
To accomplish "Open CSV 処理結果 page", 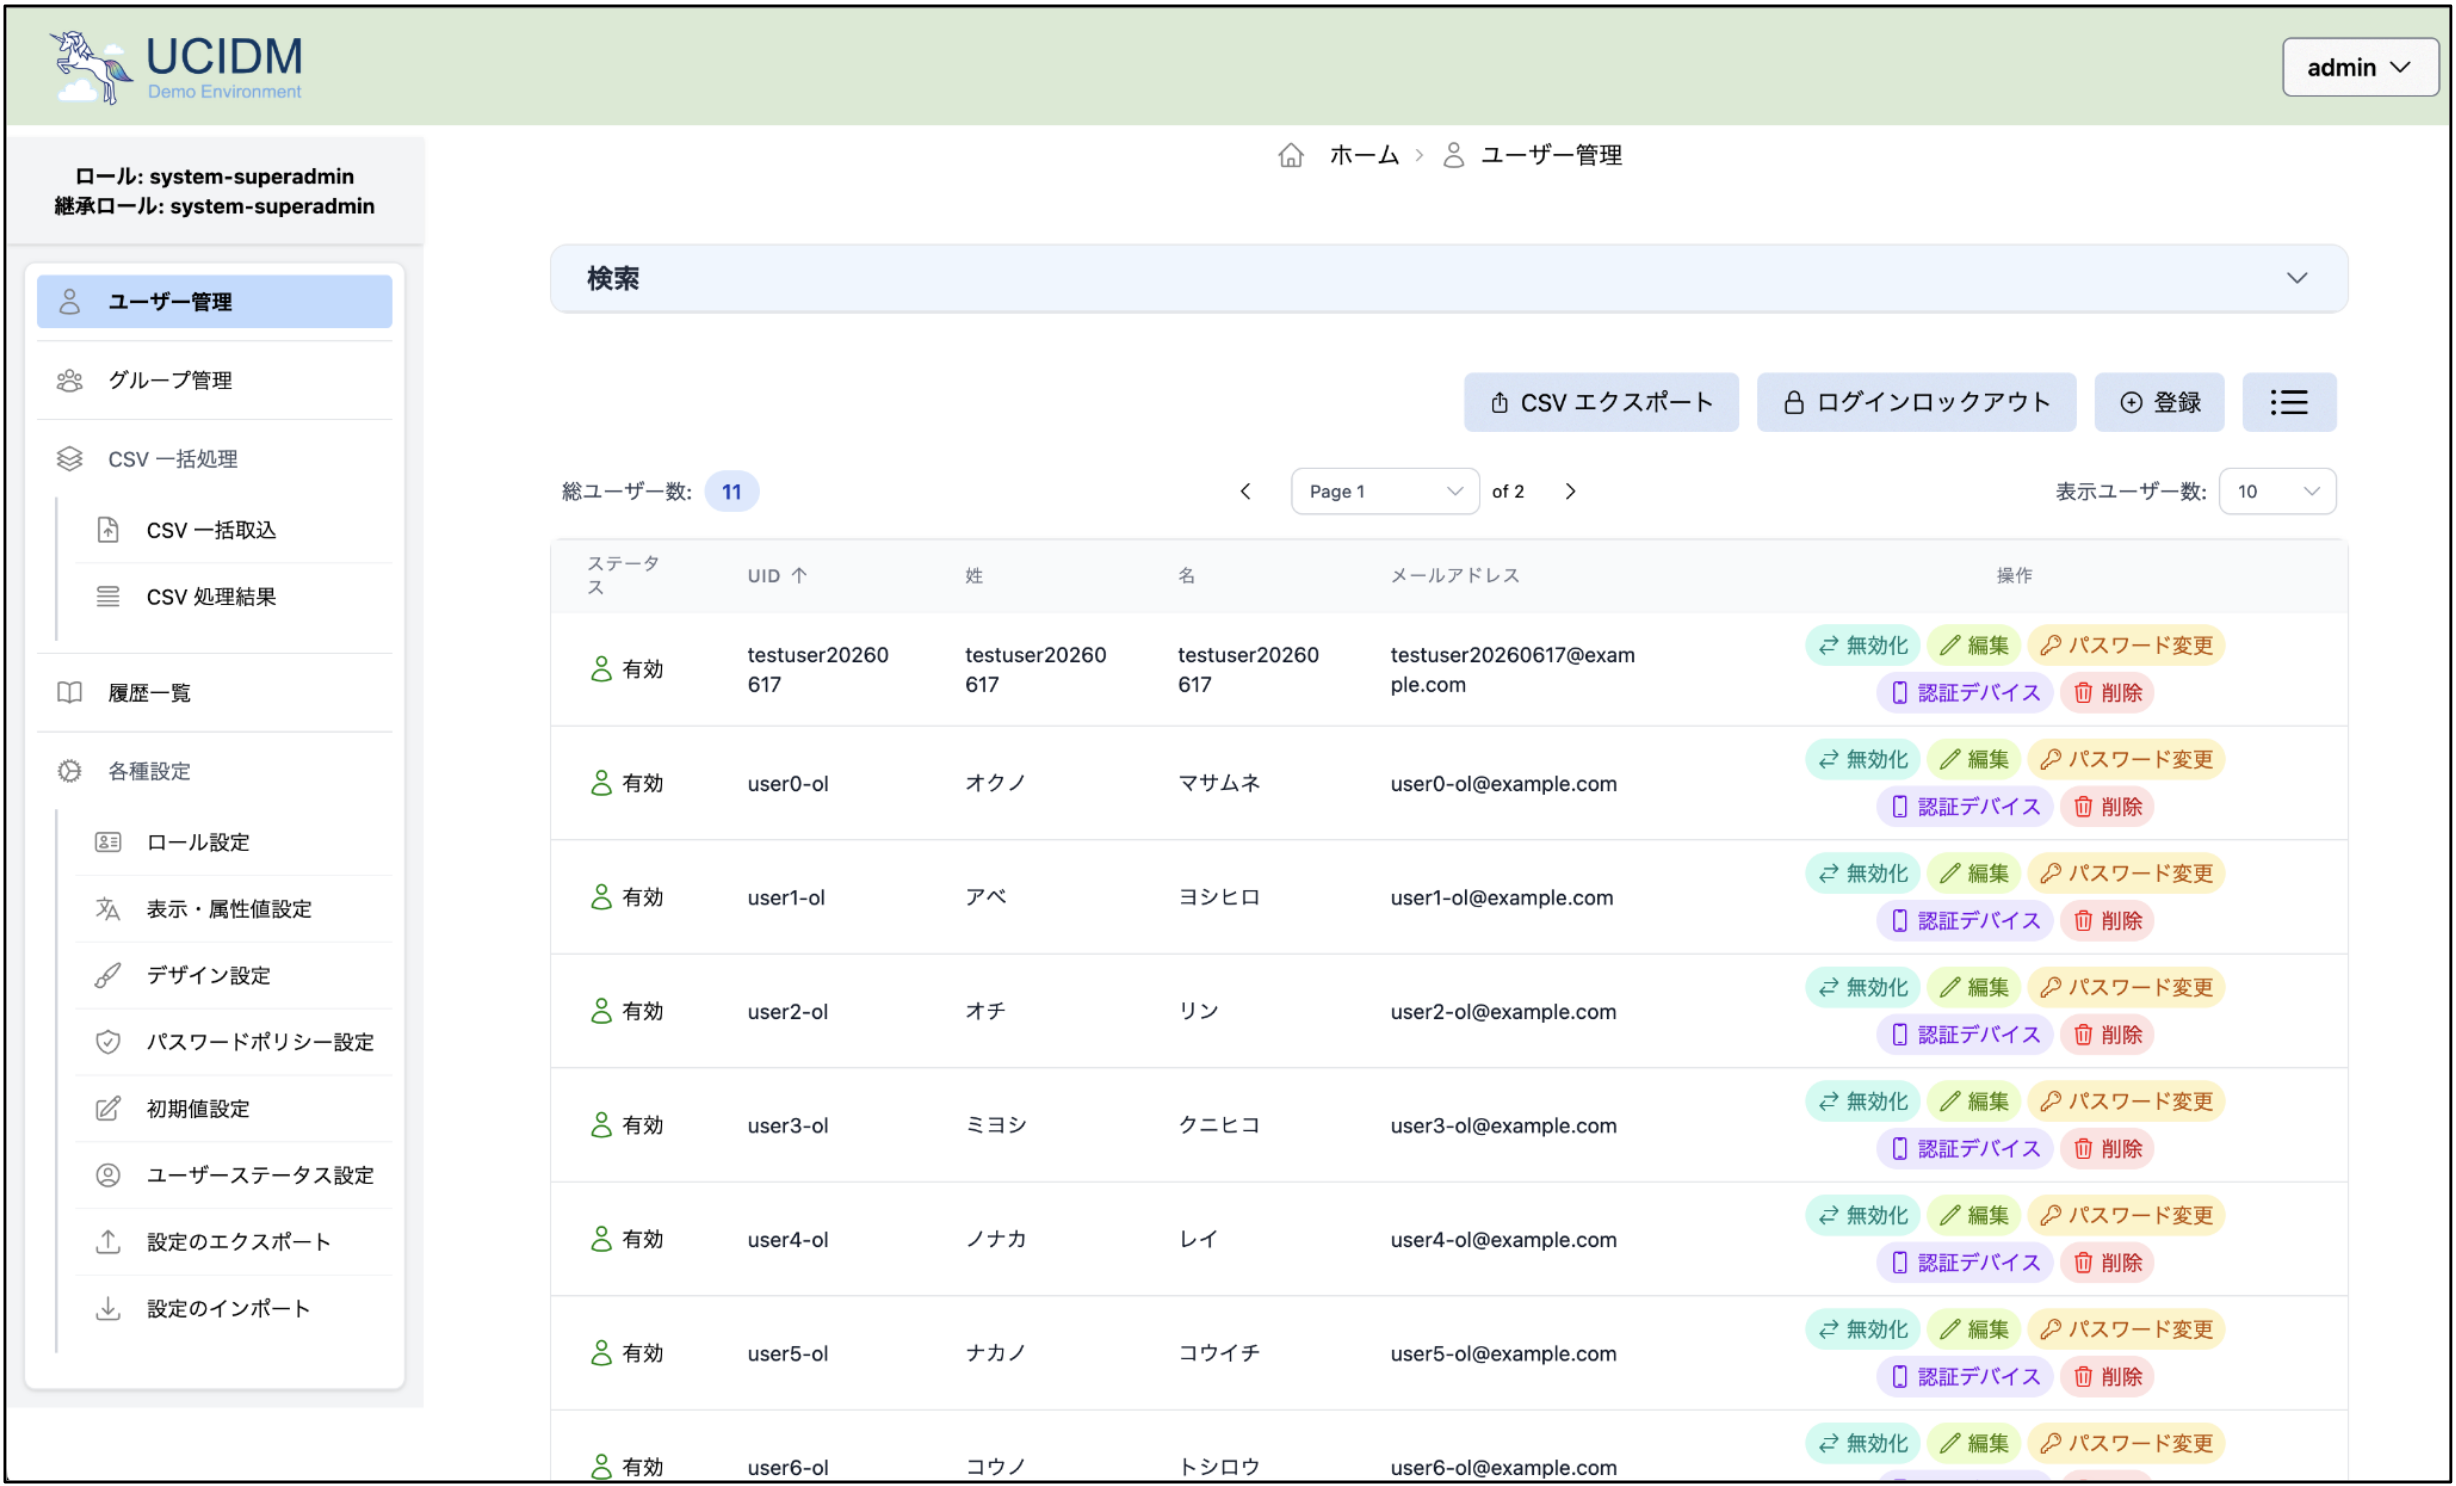I will click(x=233, y=597).
